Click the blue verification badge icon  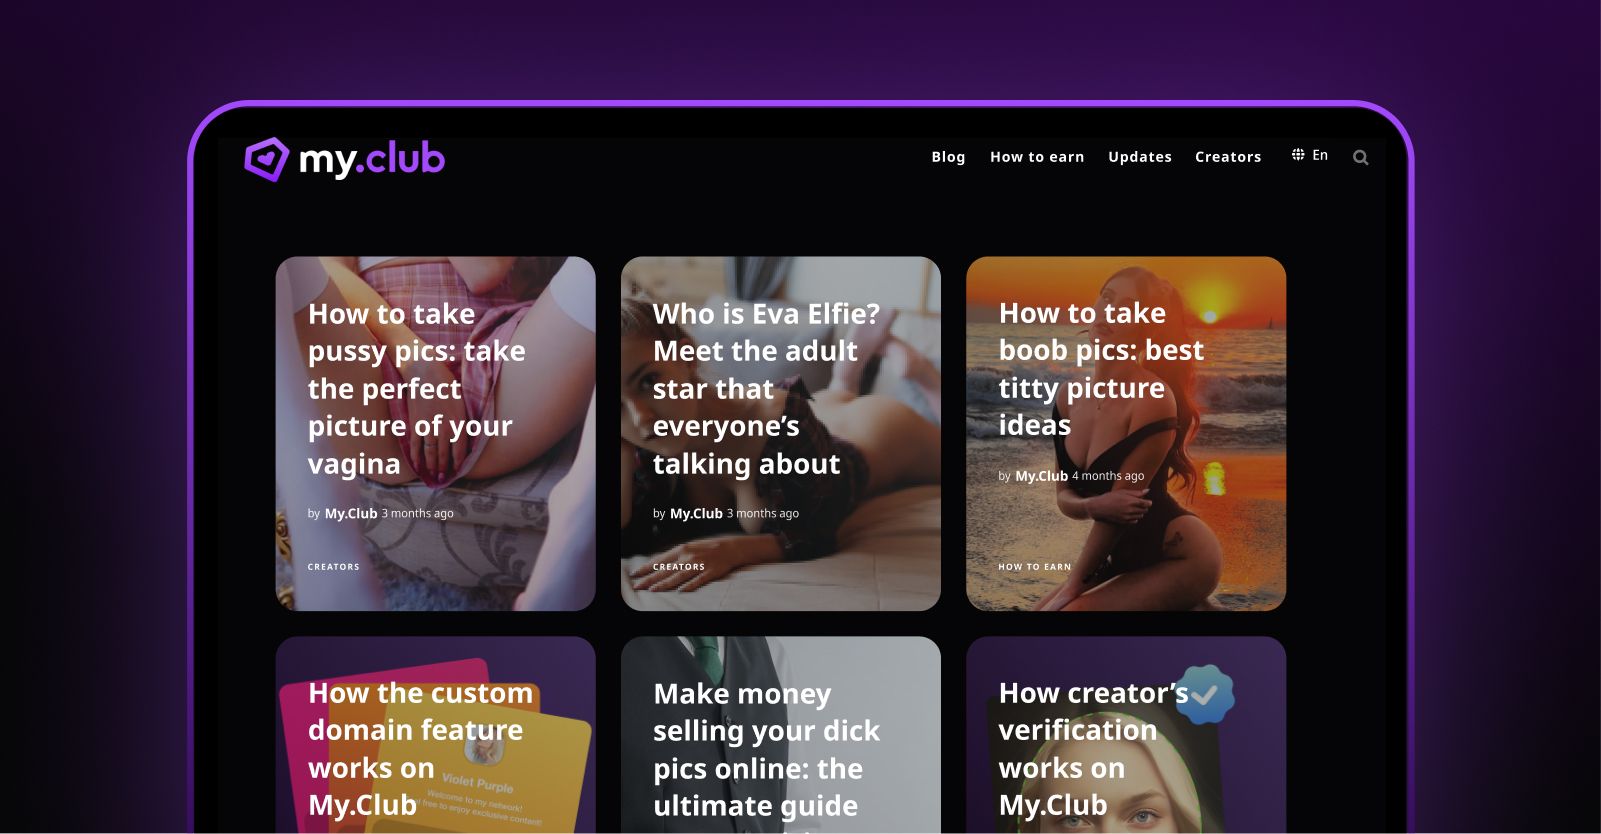point(1204,694)
